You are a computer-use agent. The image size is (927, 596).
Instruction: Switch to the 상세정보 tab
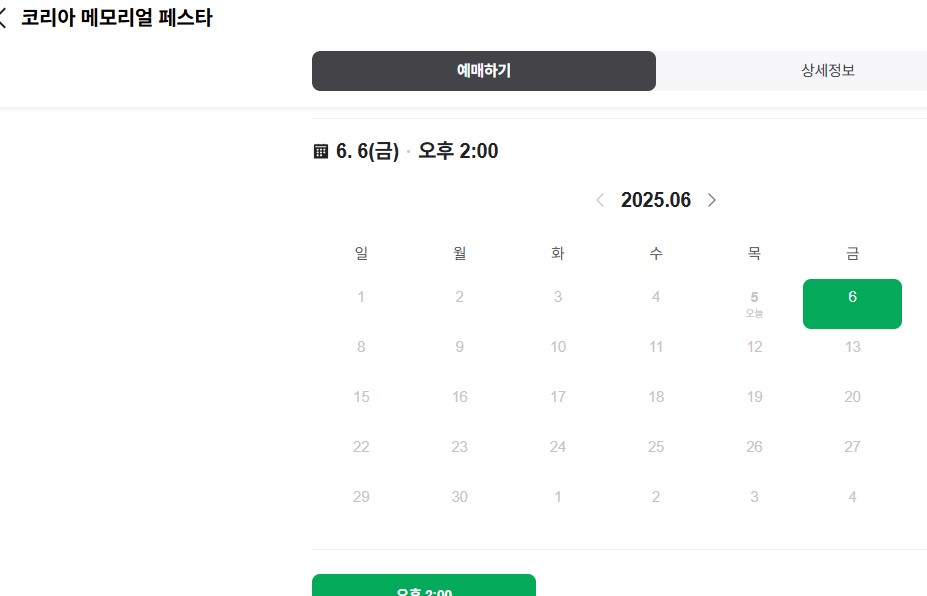(x=827, y=71)
